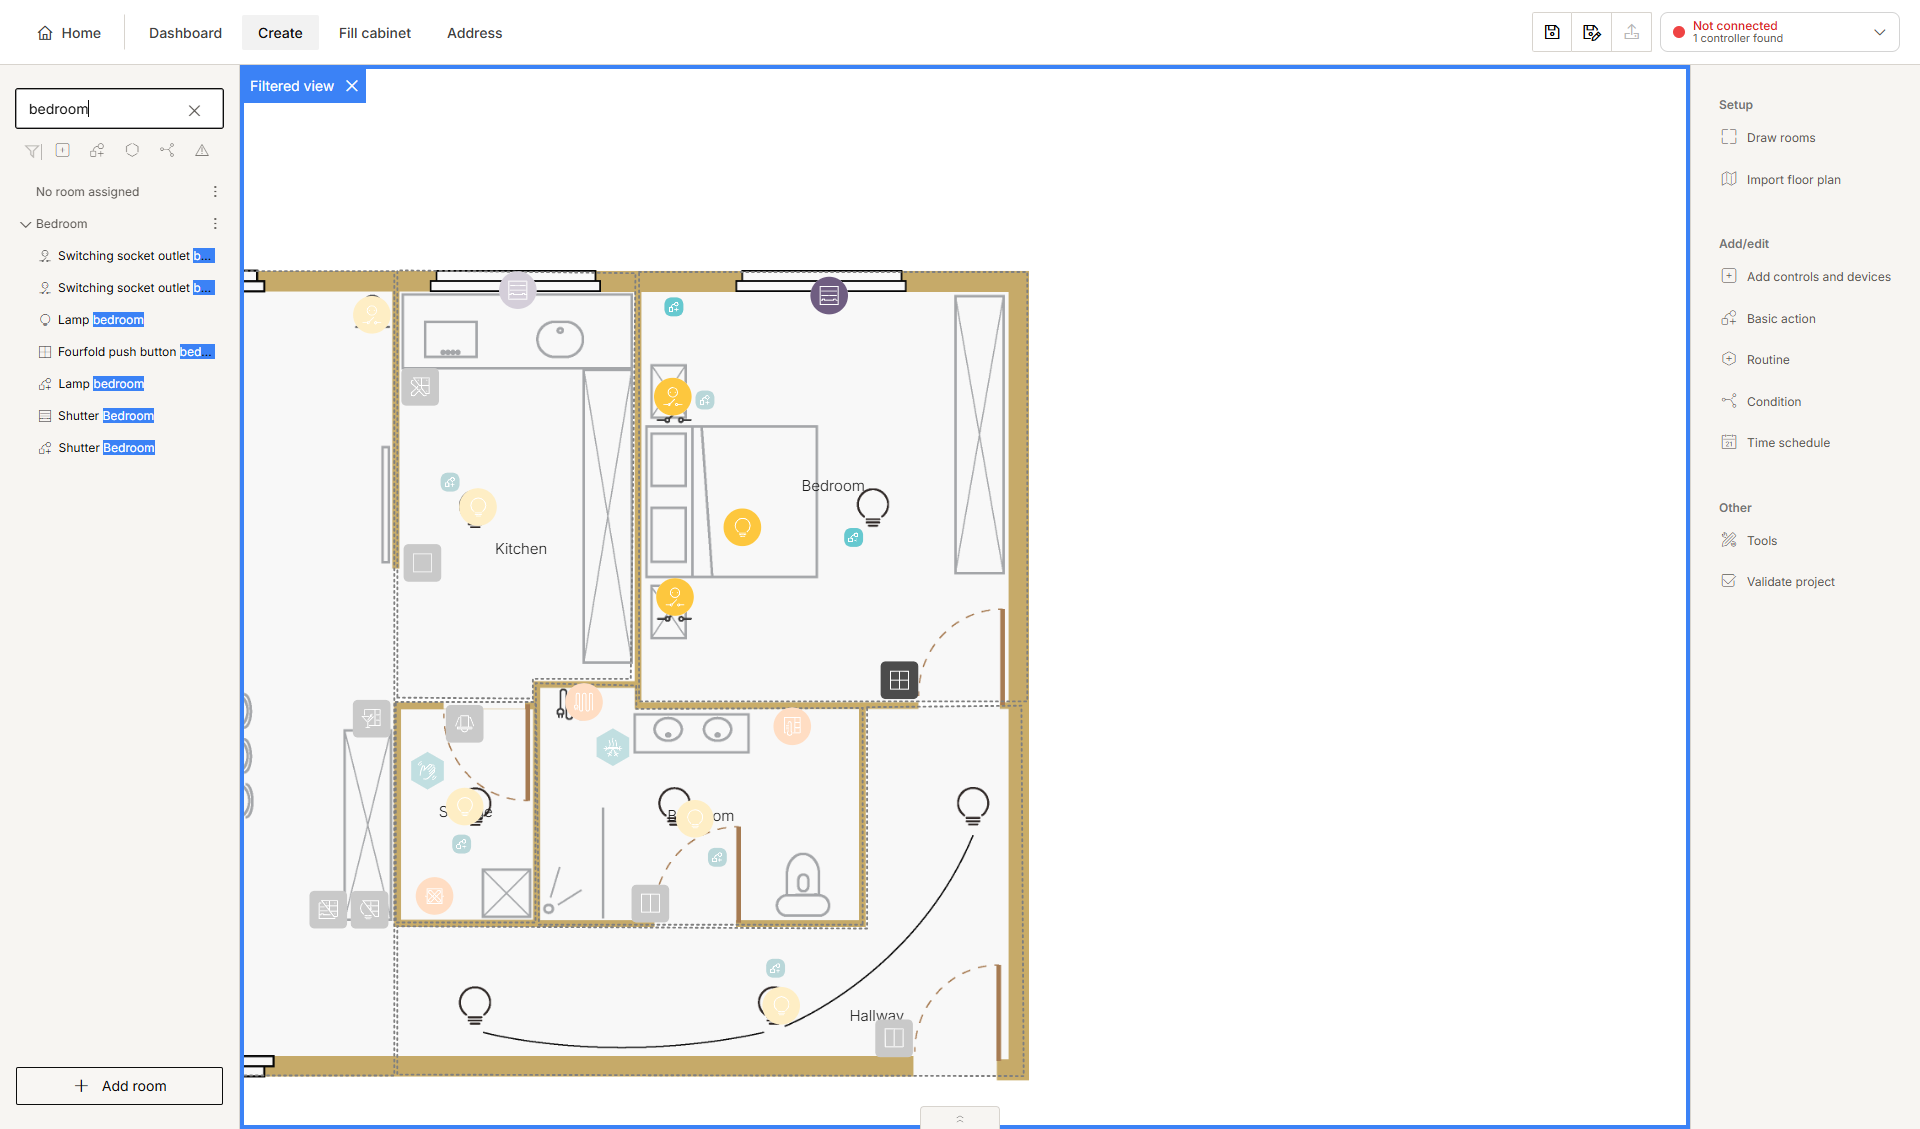Open options menu for No room assigned
This screenshot has width=1920, height=1129.
[x=215, y=192]
